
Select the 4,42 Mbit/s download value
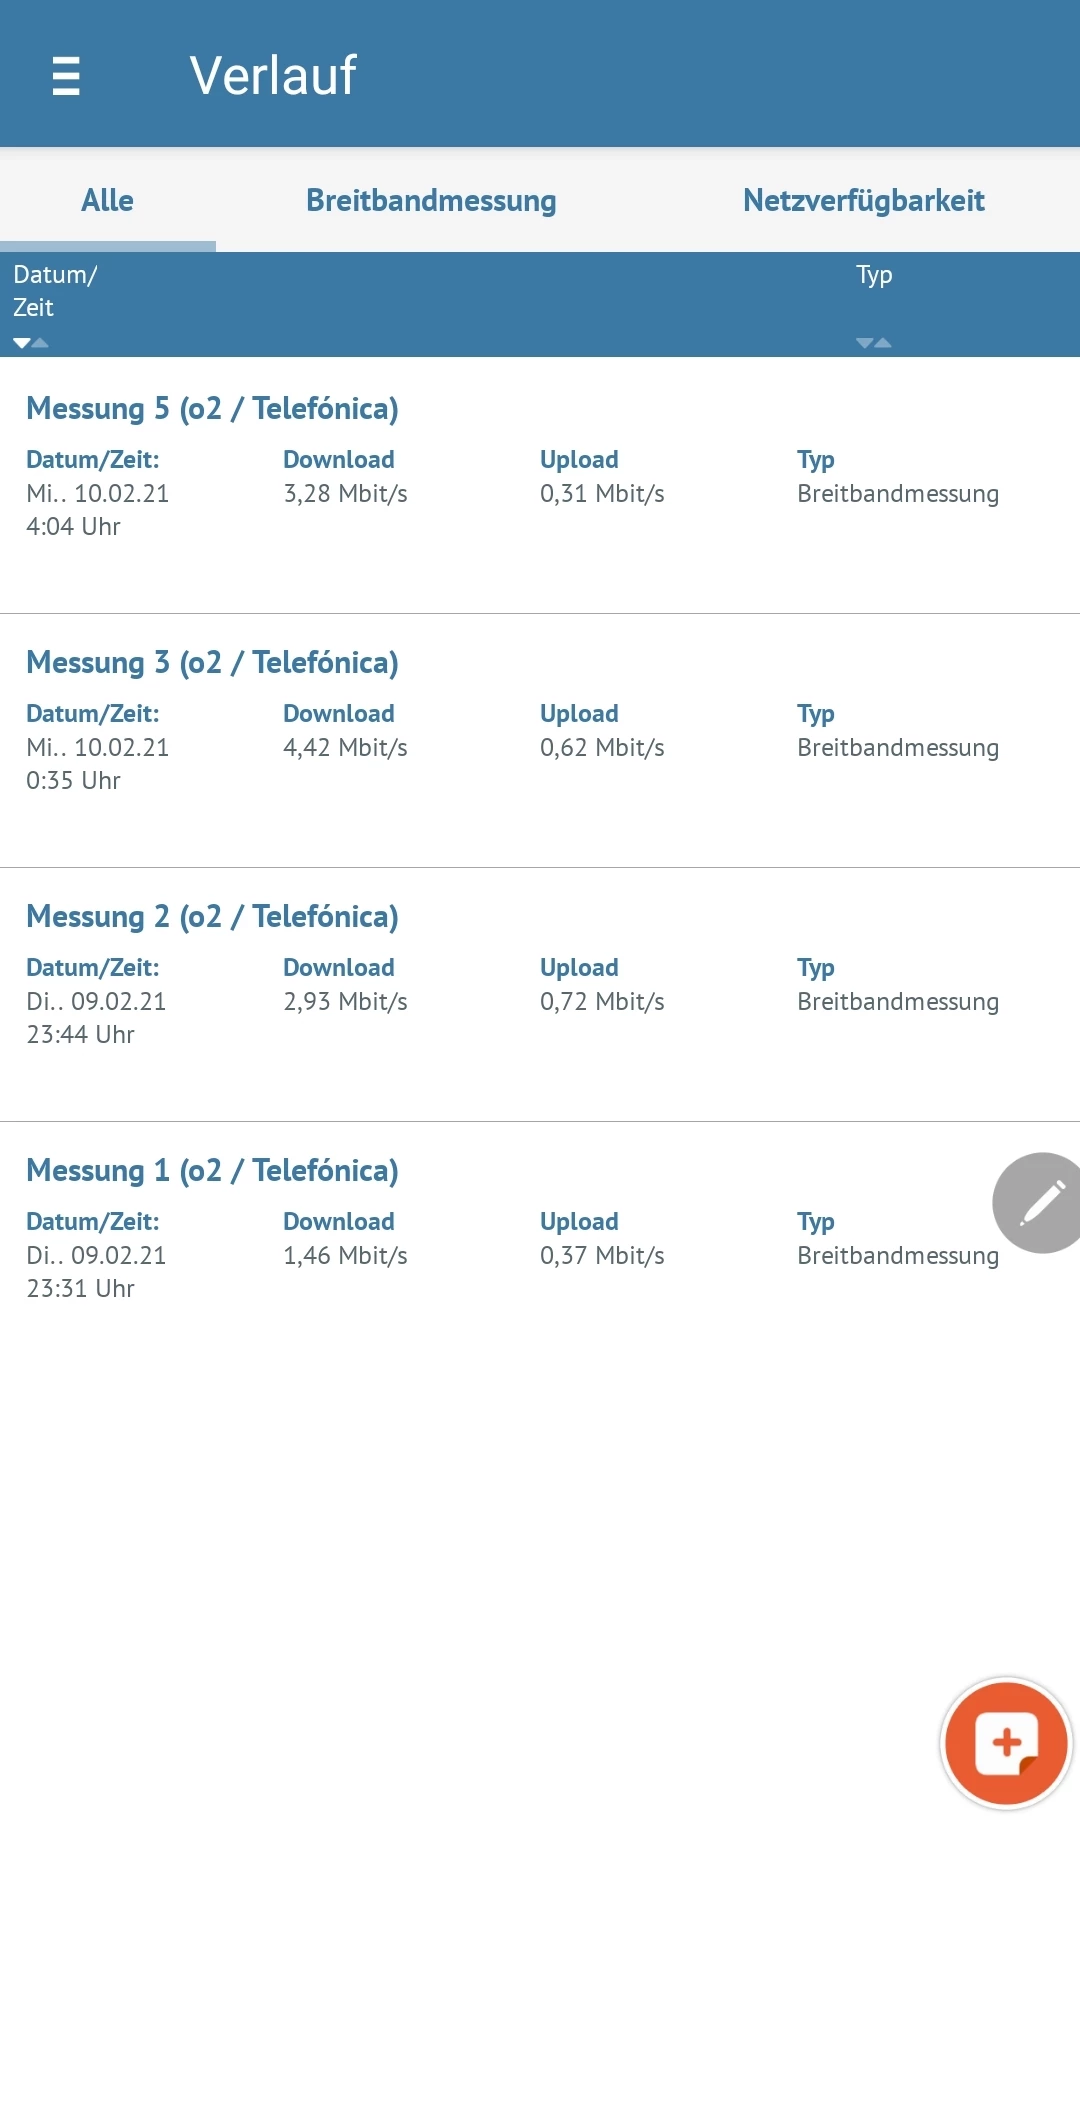point(345,748)
